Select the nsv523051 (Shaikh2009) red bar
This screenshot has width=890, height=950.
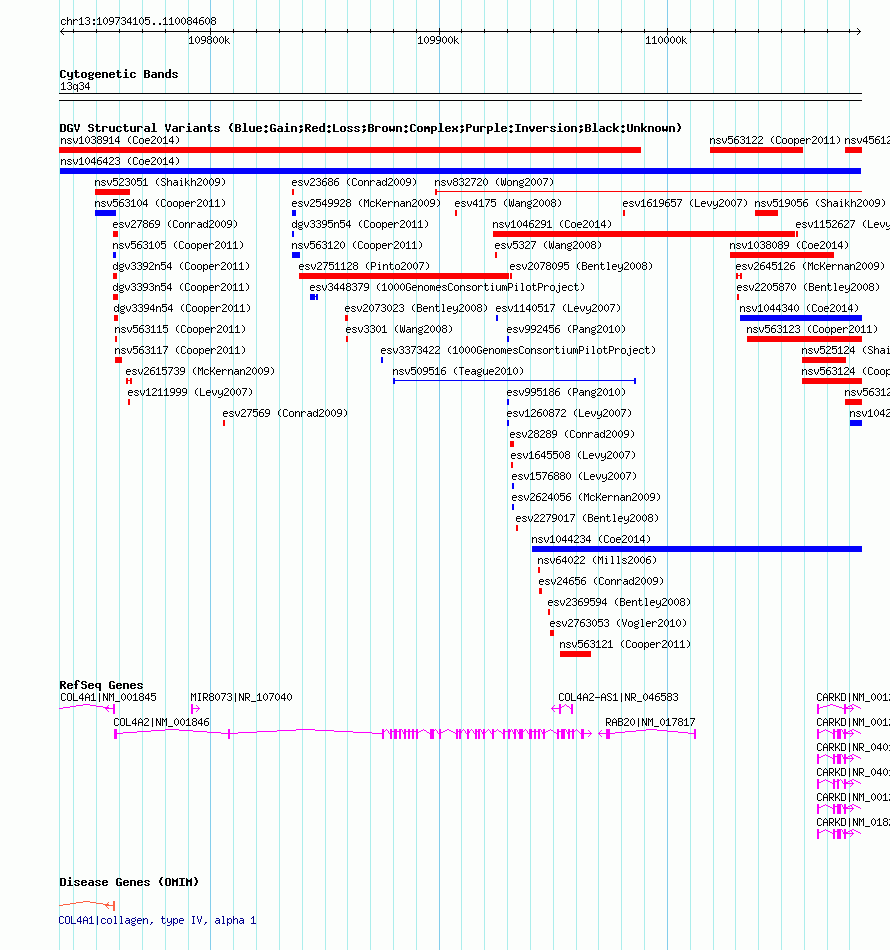(112, 192)
